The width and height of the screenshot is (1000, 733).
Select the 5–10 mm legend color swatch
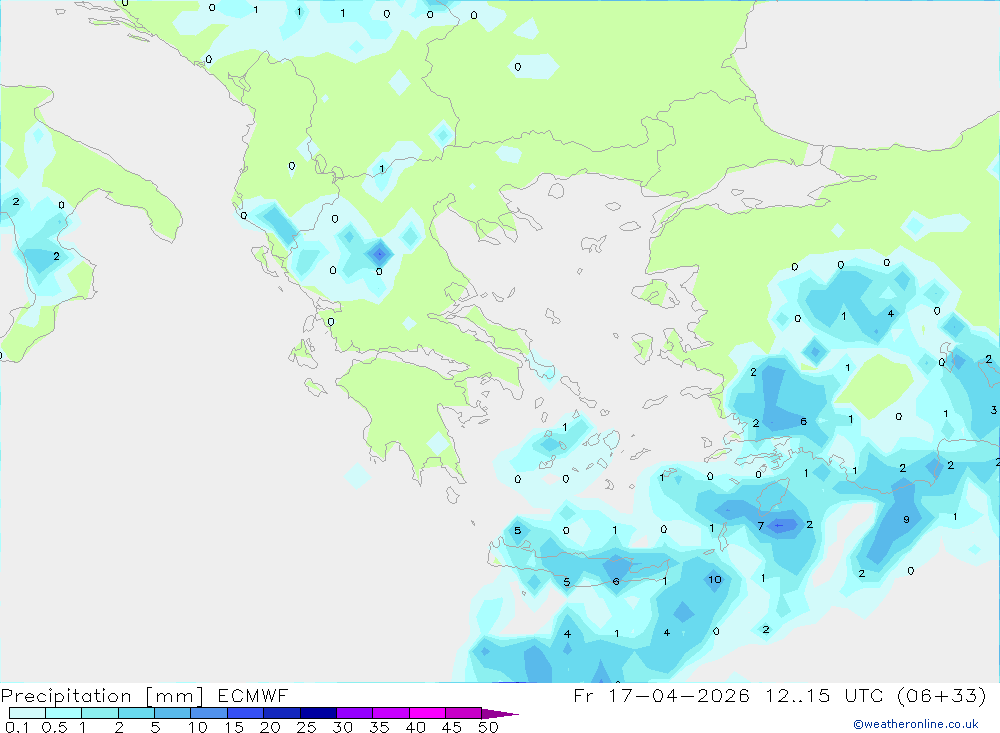tap(173, 713)
